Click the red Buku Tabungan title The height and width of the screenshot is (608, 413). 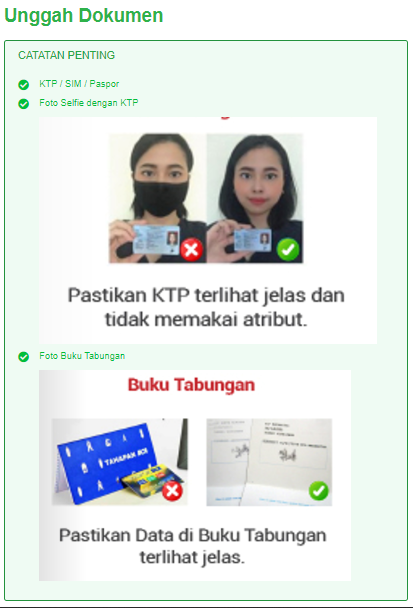(192, 385)
